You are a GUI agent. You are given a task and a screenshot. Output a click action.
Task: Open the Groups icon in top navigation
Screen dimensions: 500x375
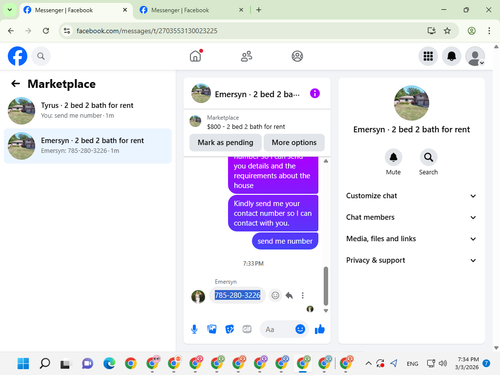point(297,56)
